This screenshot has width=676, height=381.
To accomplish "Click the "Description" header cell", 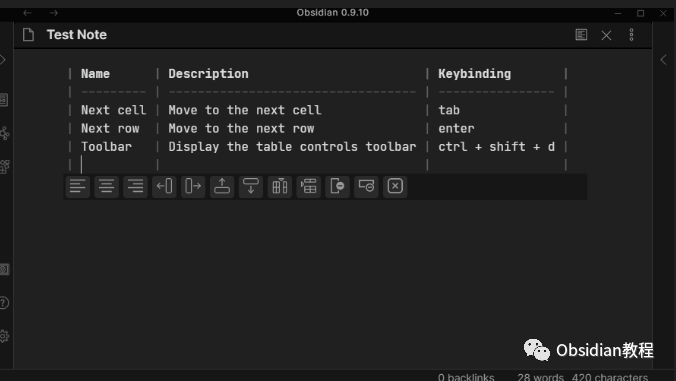I will click(208, 74).
